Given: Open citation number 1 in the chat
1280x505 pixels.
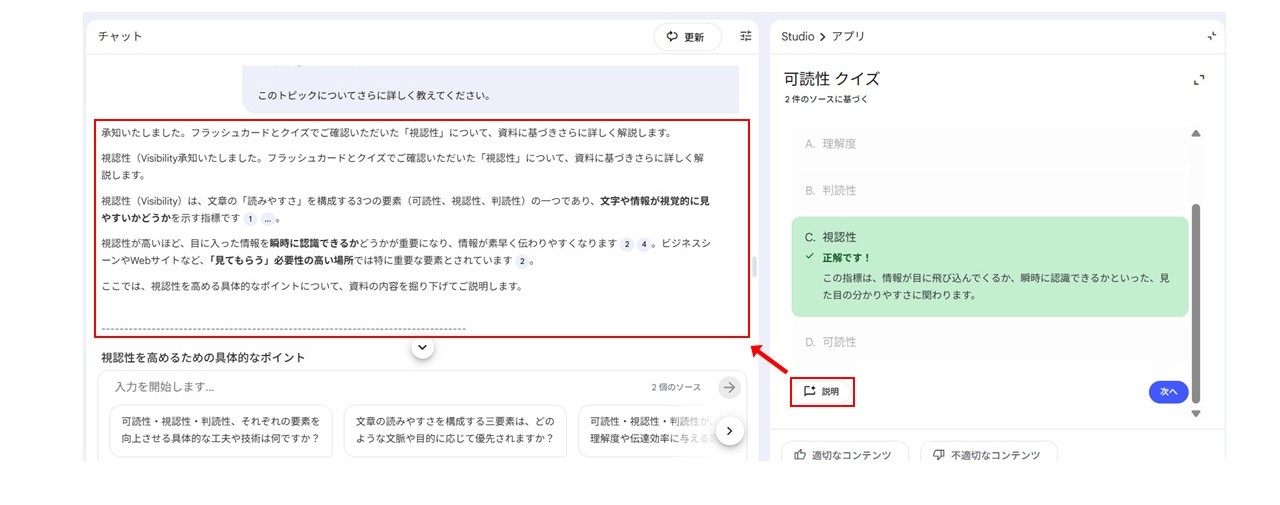Looking at the screenshot, I should pos(250,220).
